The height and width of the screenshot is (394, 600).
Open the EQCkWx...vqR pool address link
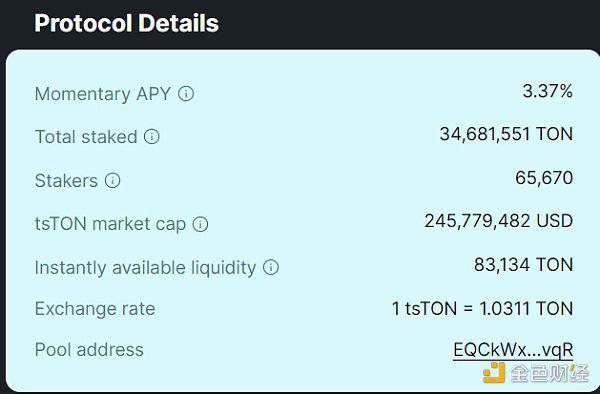tap(513, 350)
